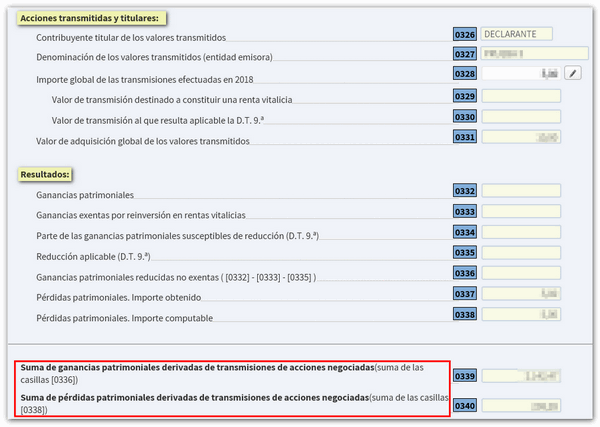Viewport: 600px width, 427px height.
Task: Focus the global transmission amount field 0328
Action: click(520, 73)
